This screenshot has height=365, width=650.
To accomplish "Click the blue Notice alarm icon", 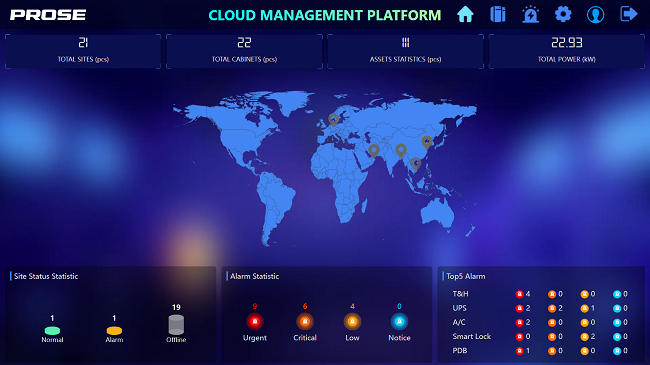I will (x=399, y=321).
